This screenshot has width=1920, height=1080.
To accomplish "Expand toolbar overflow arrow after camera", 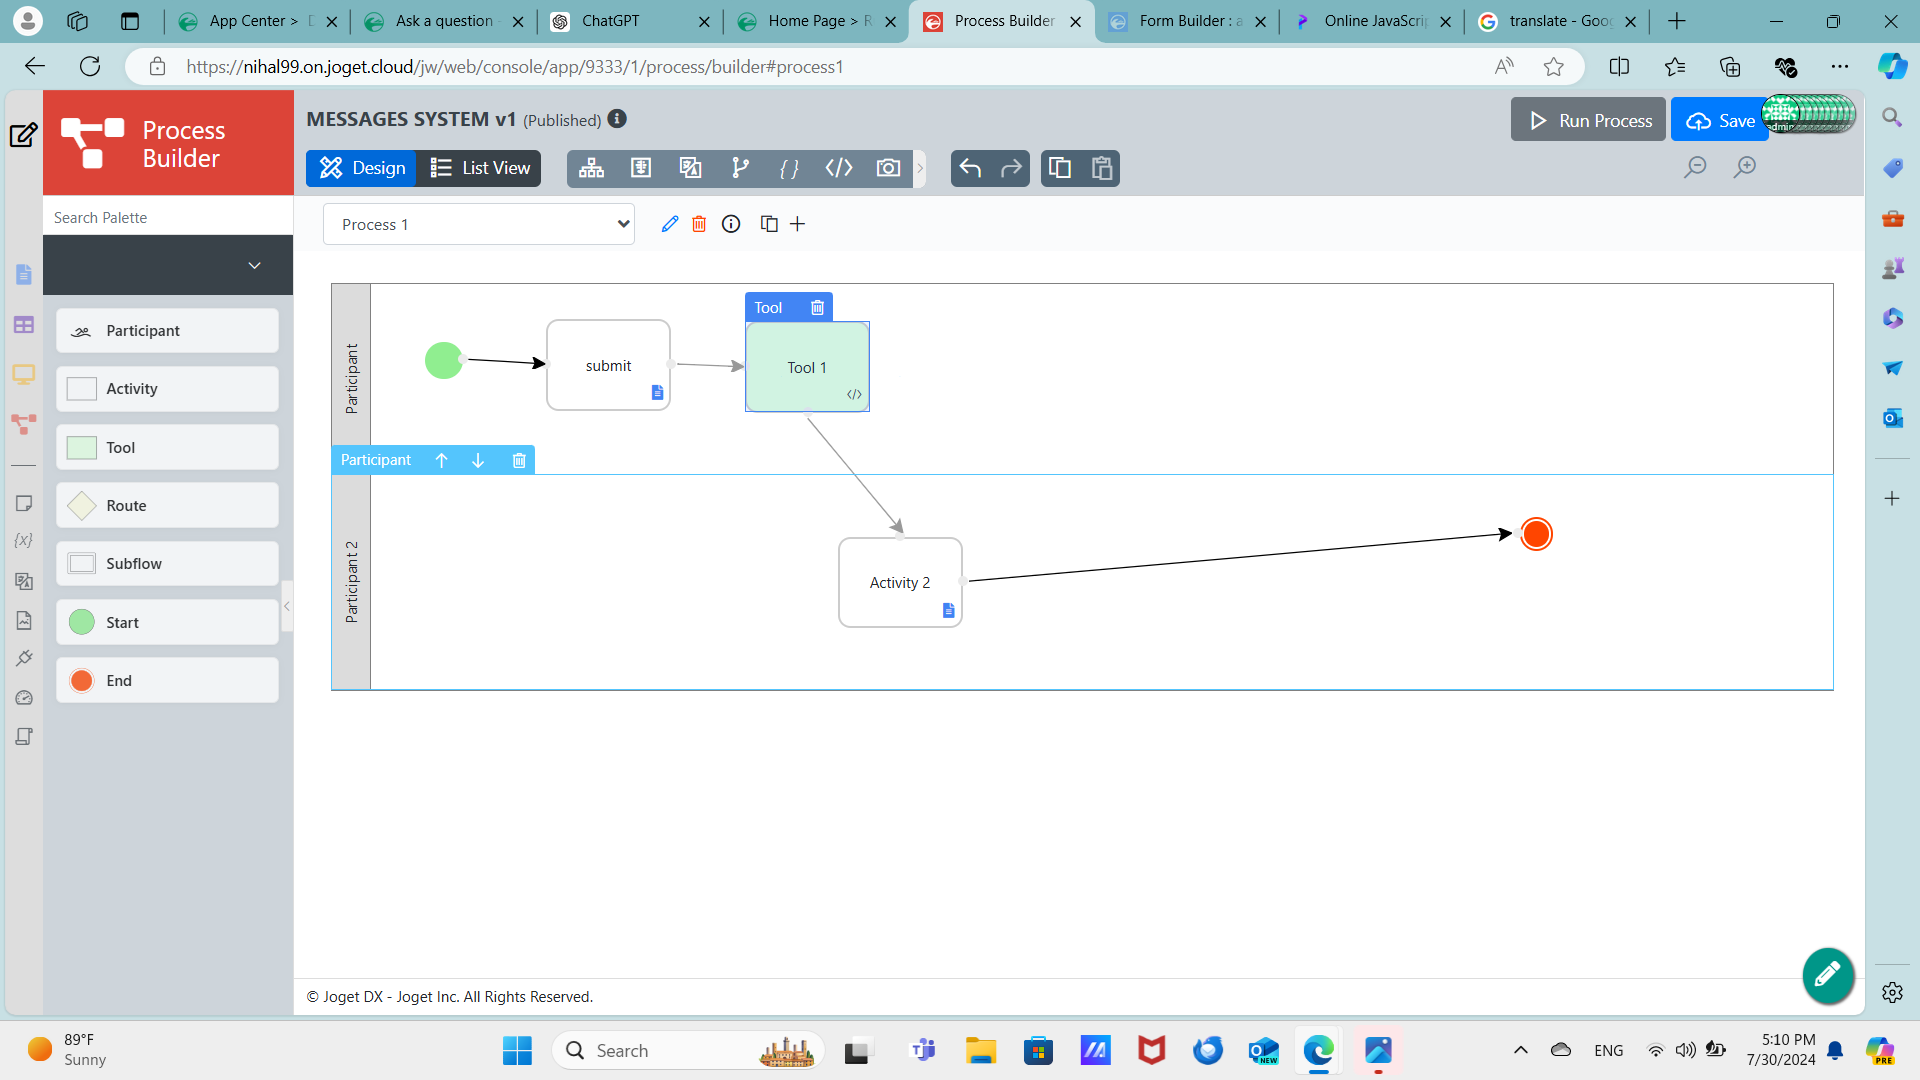I will (920, 168).
